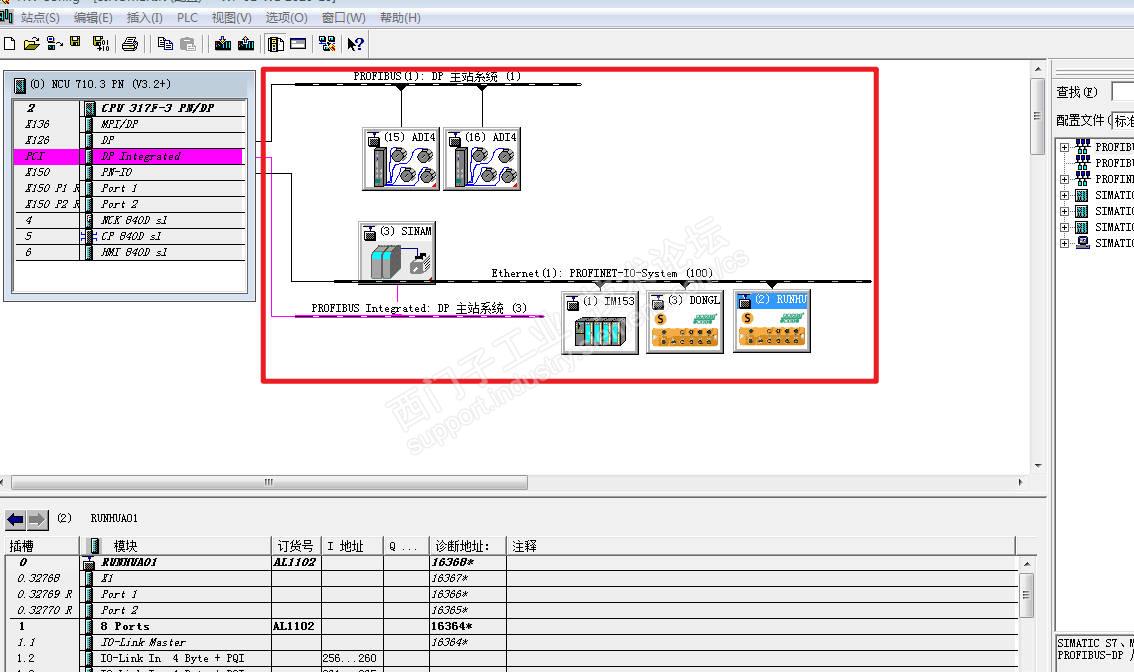
Task: Click the station view vertical scrollbar down arrow
Action: coord(1038,466)
